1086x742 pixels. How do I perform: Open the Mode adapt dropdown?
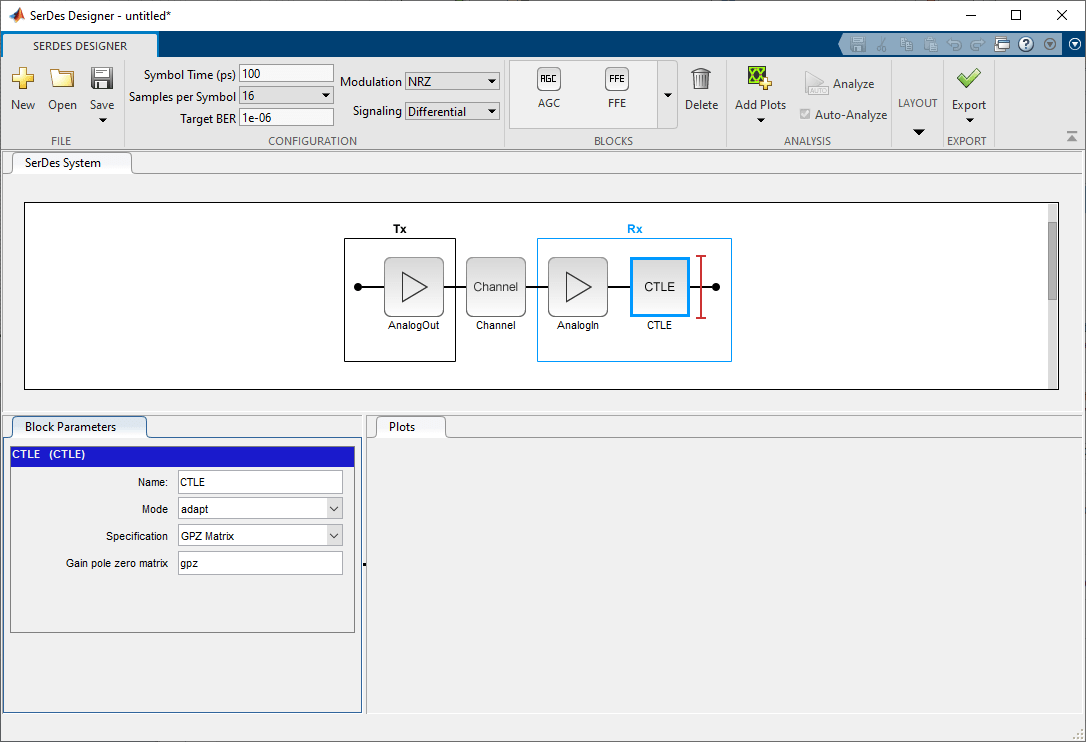coord(260,509)
